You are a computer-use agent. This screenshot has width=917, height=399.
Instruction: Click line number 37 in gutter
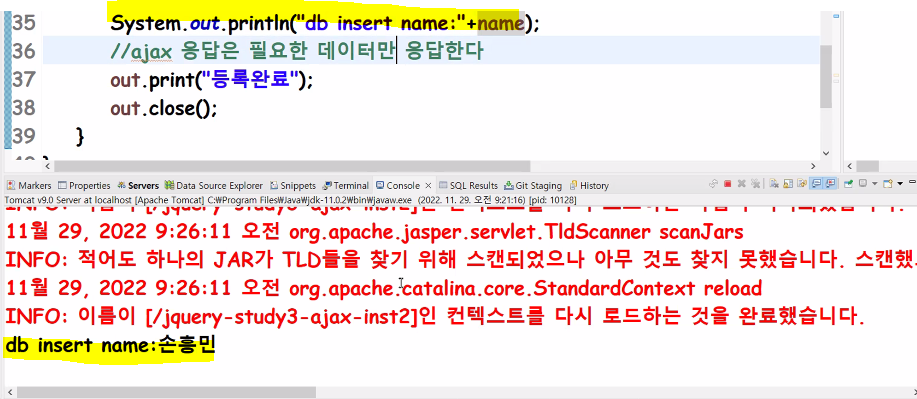pyautogui.click(x=24, y=79)
